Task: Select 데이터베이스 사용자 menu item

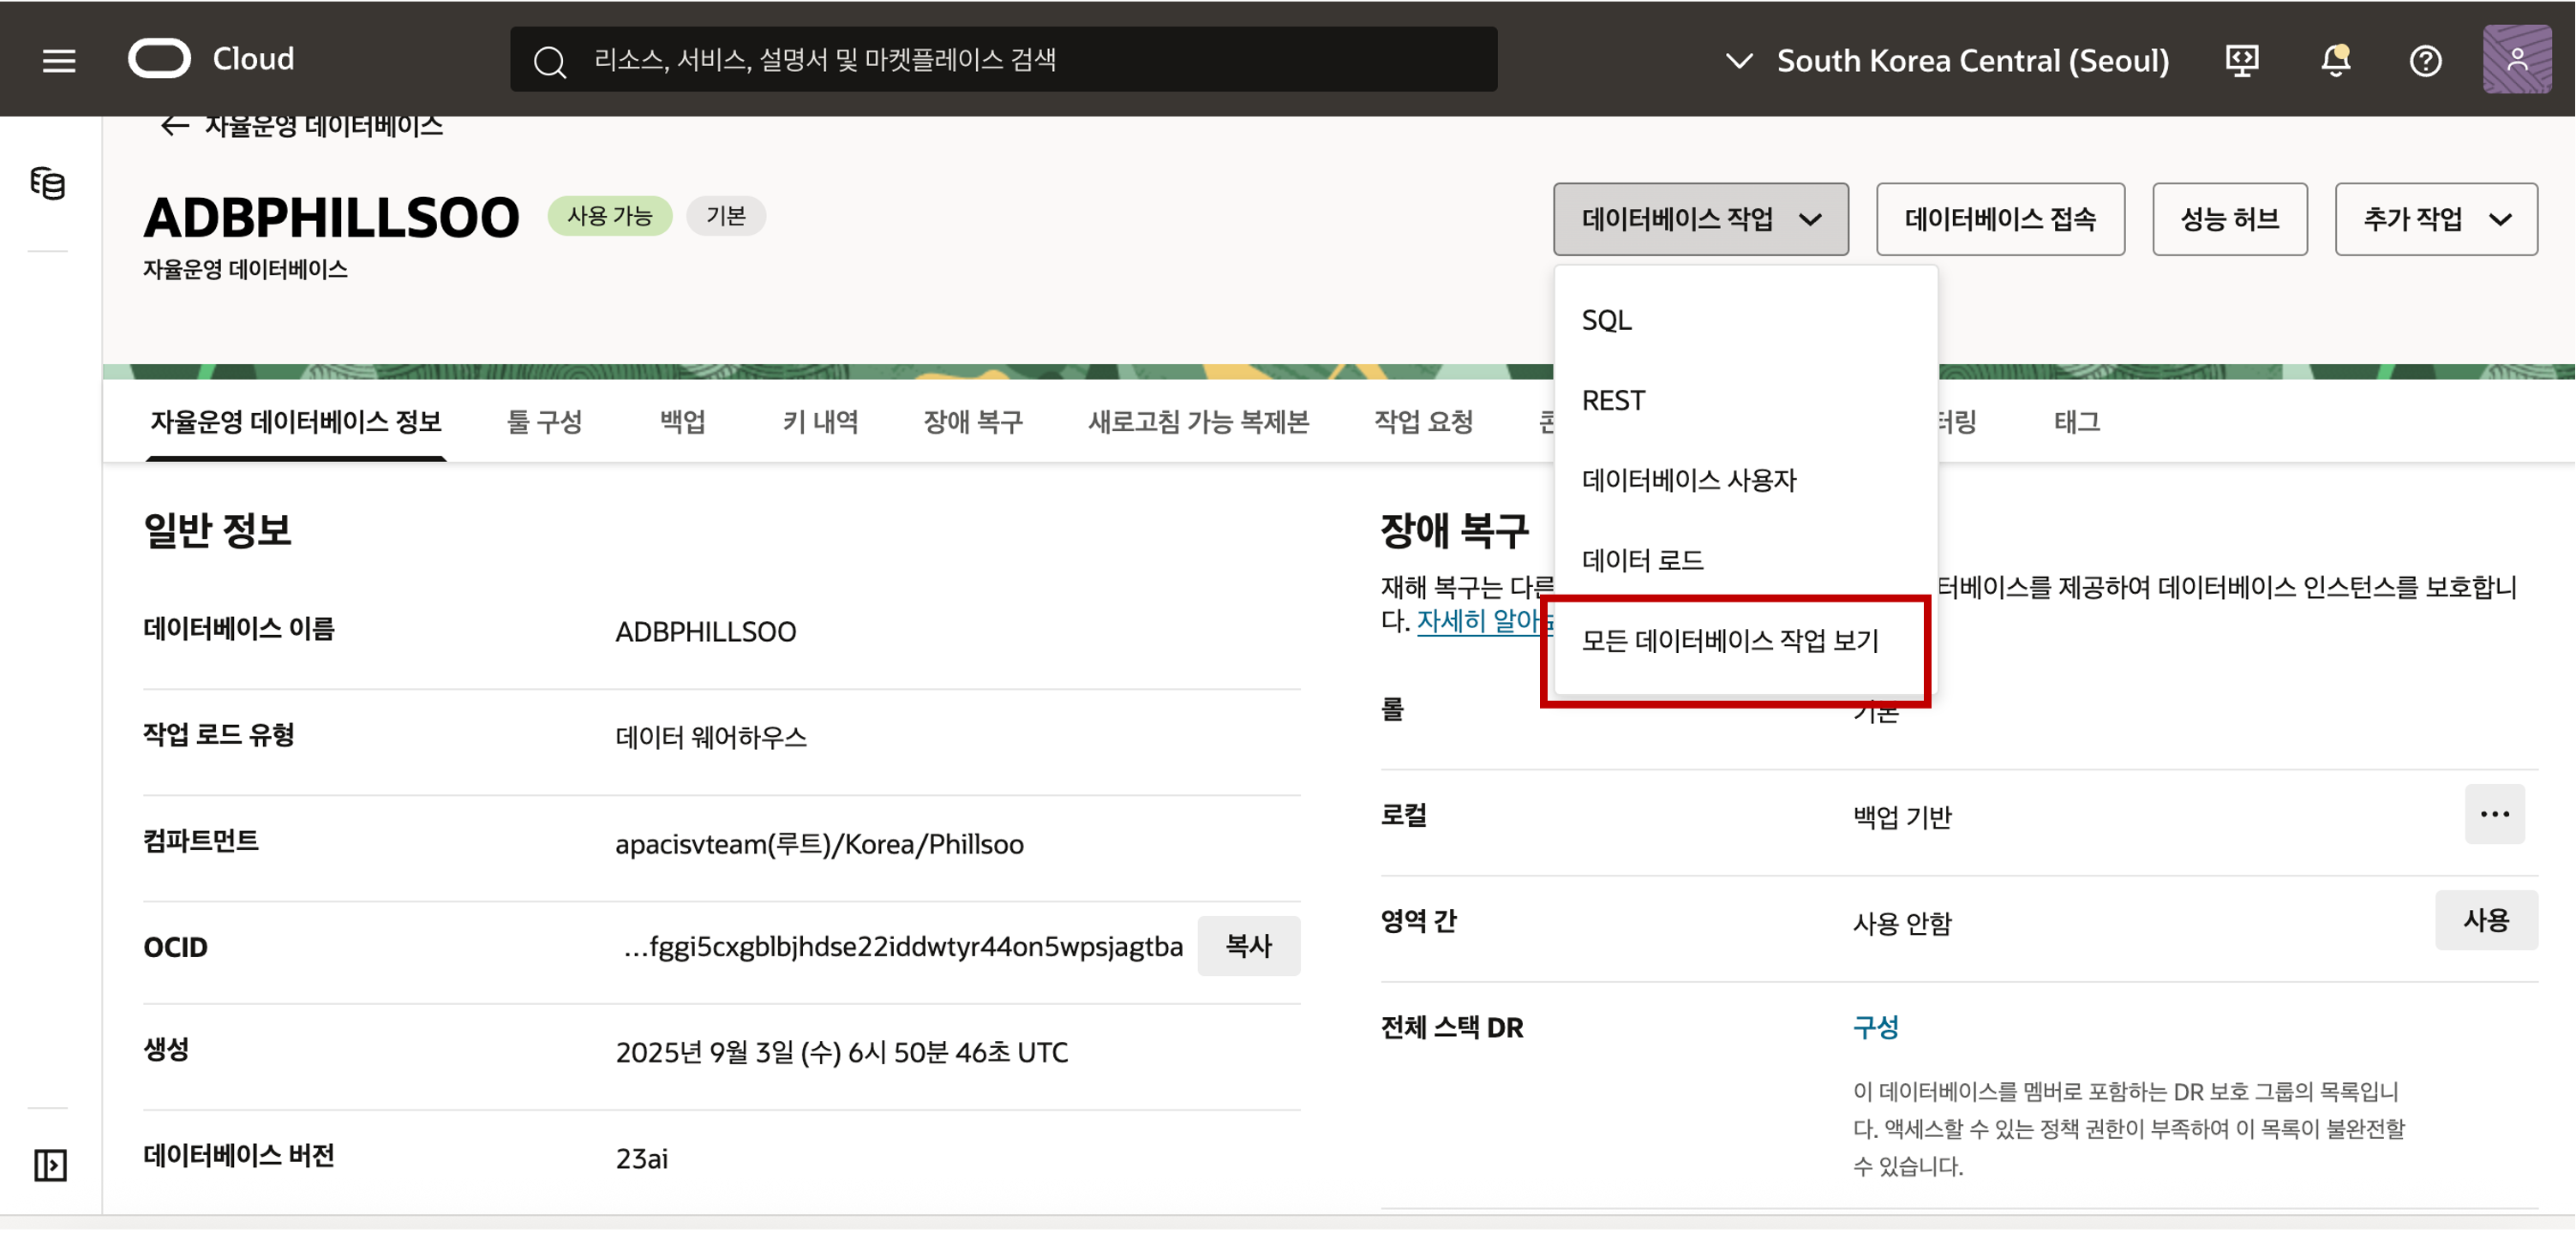Action: [x=1745, y=480]
